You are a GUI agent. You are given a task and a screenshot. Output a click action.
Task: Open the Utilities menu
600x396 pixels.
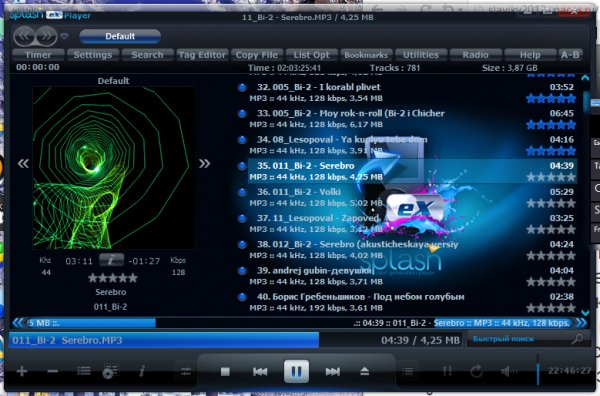tap(421, 55)
